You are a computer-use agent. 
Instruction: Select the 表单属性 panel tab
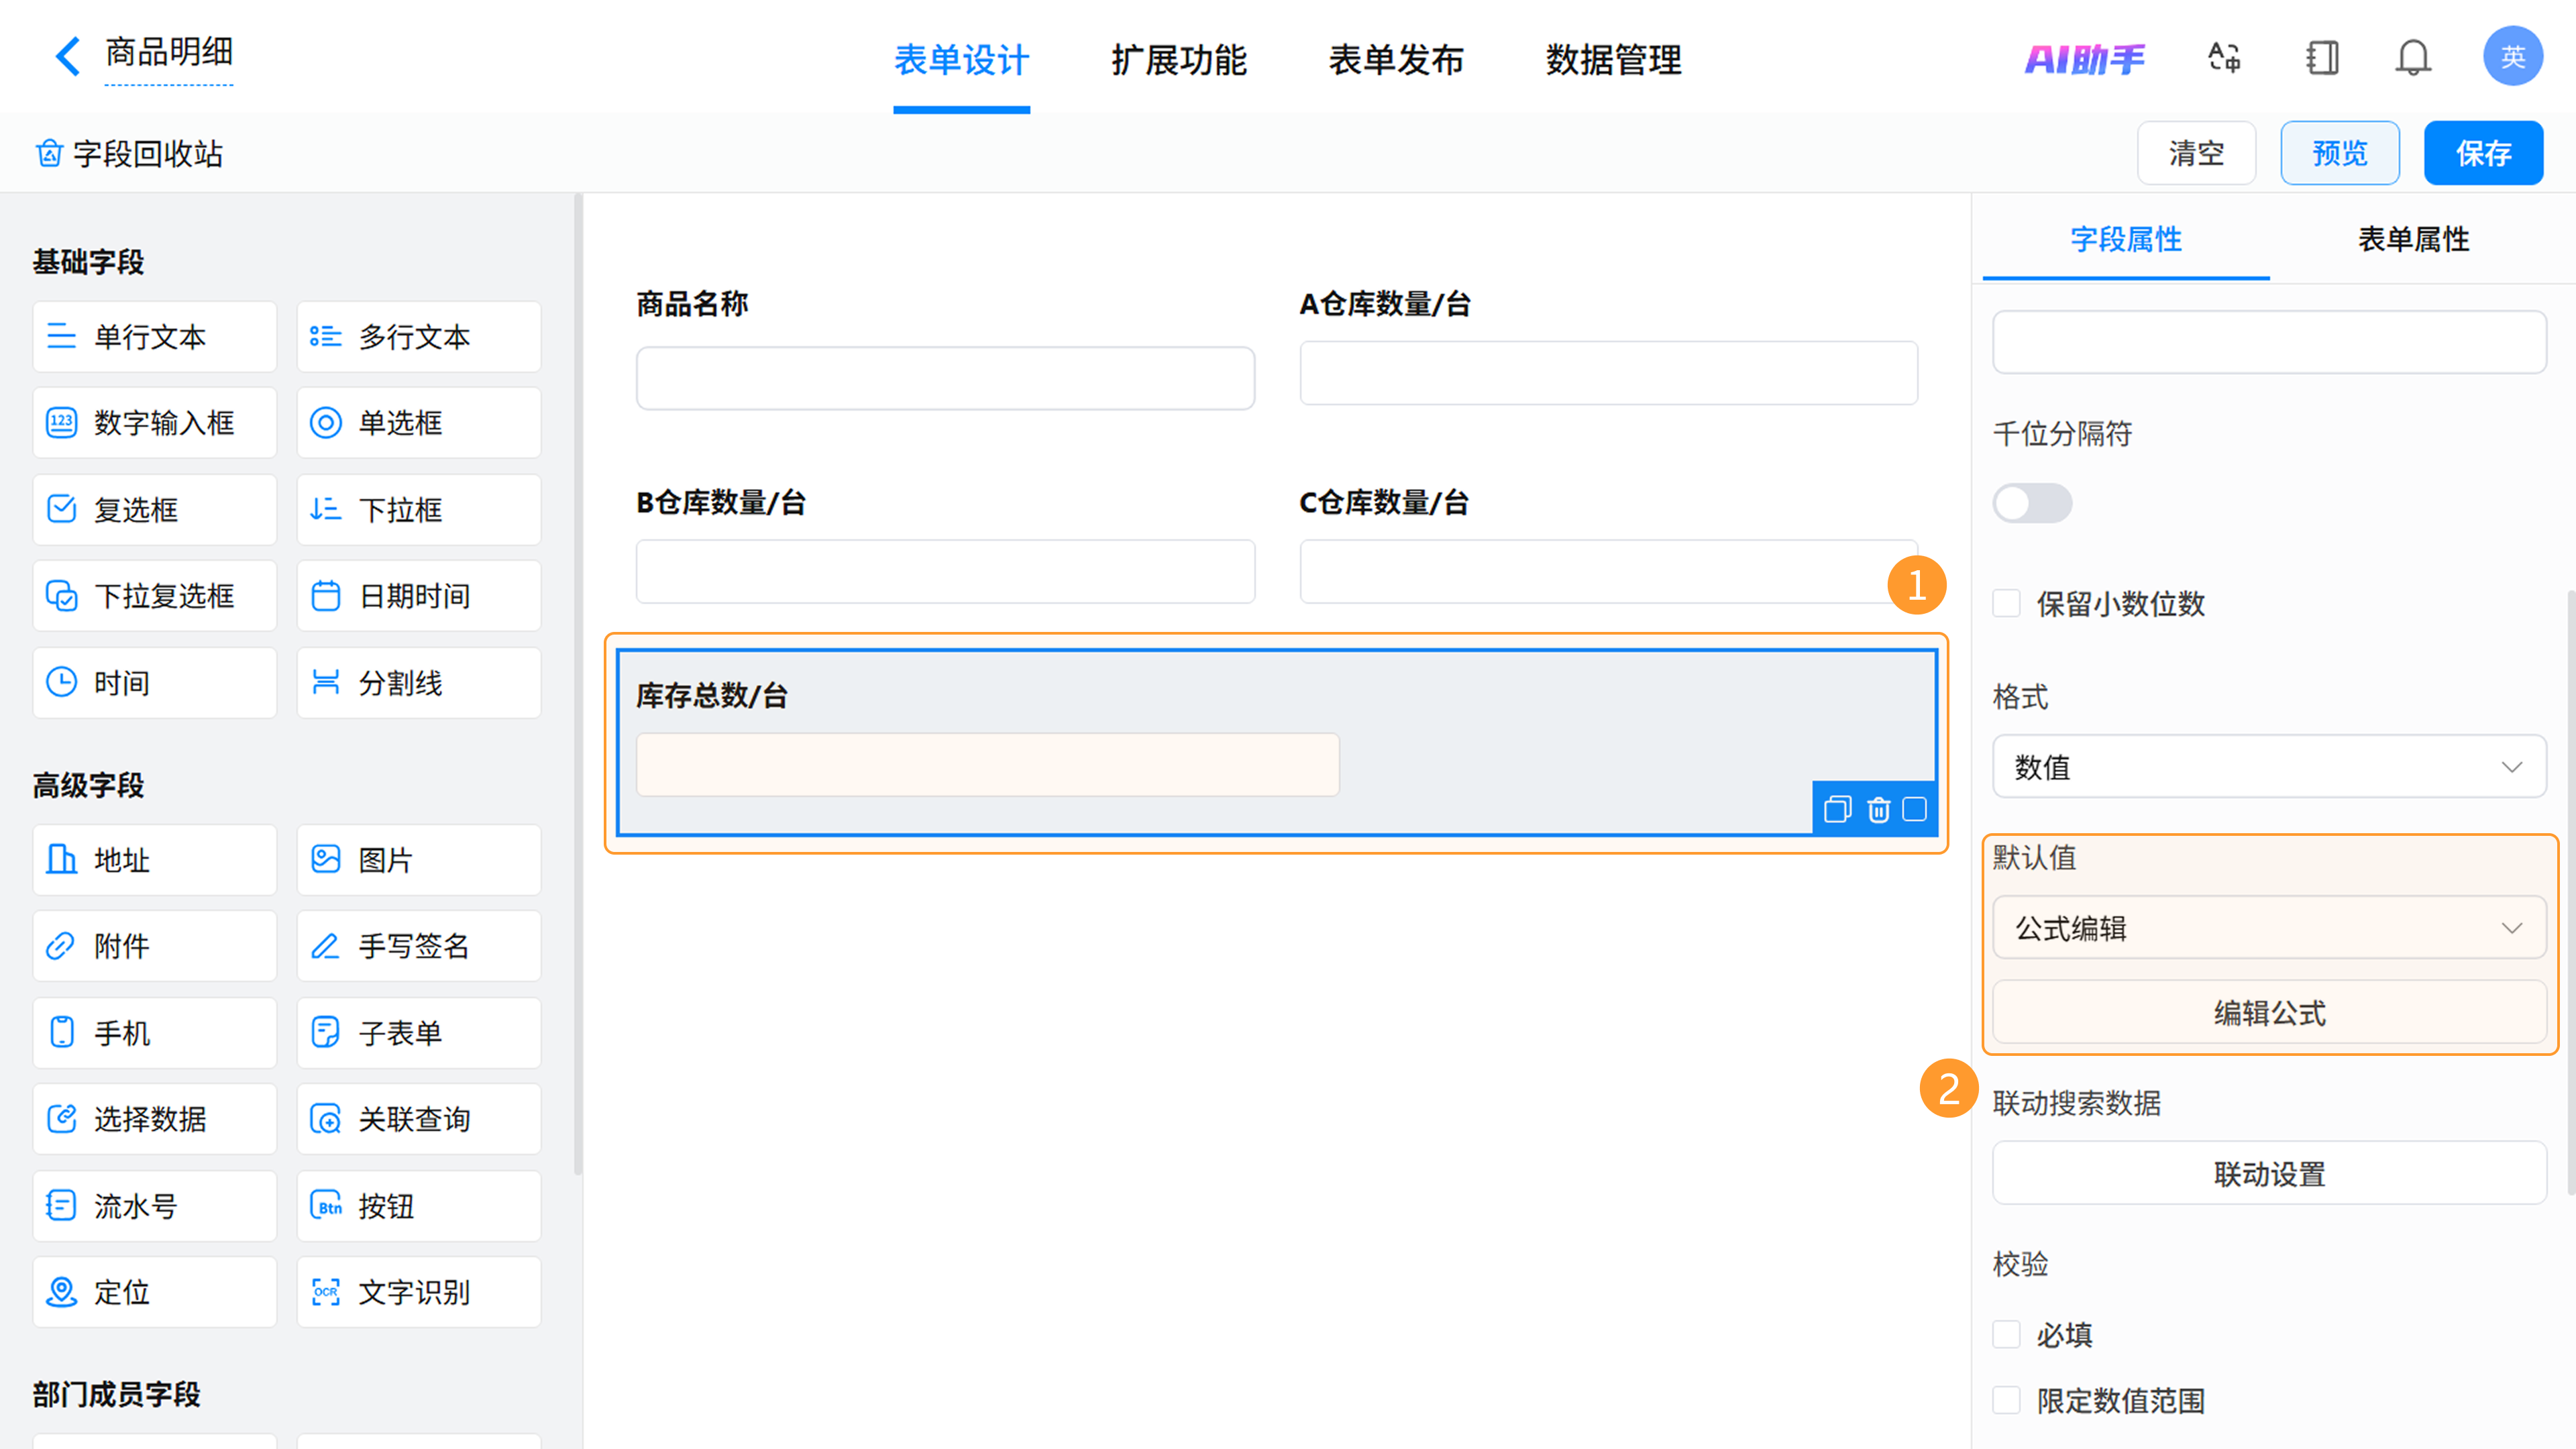pyautogui.click(x=2413, y=239)
